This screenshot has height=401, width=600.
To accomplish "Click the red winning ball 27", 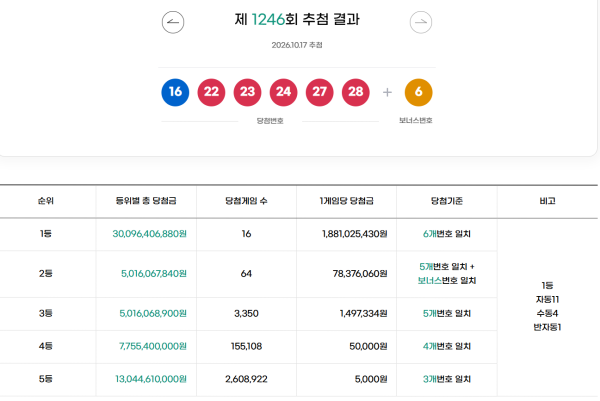I will (320, 92).
